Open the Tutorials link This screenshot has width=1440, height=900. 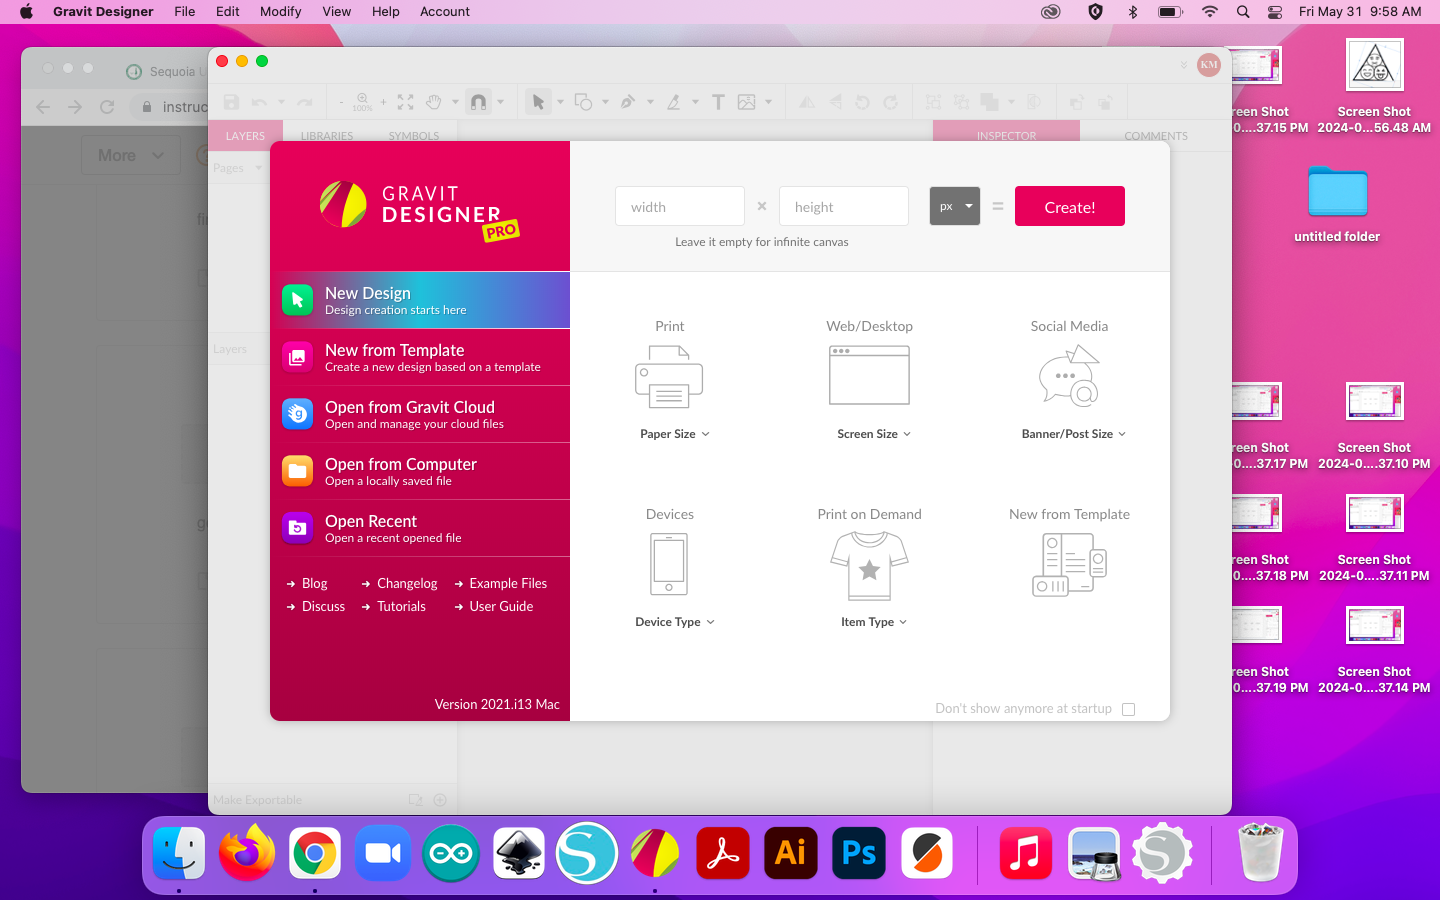(394, 606)
